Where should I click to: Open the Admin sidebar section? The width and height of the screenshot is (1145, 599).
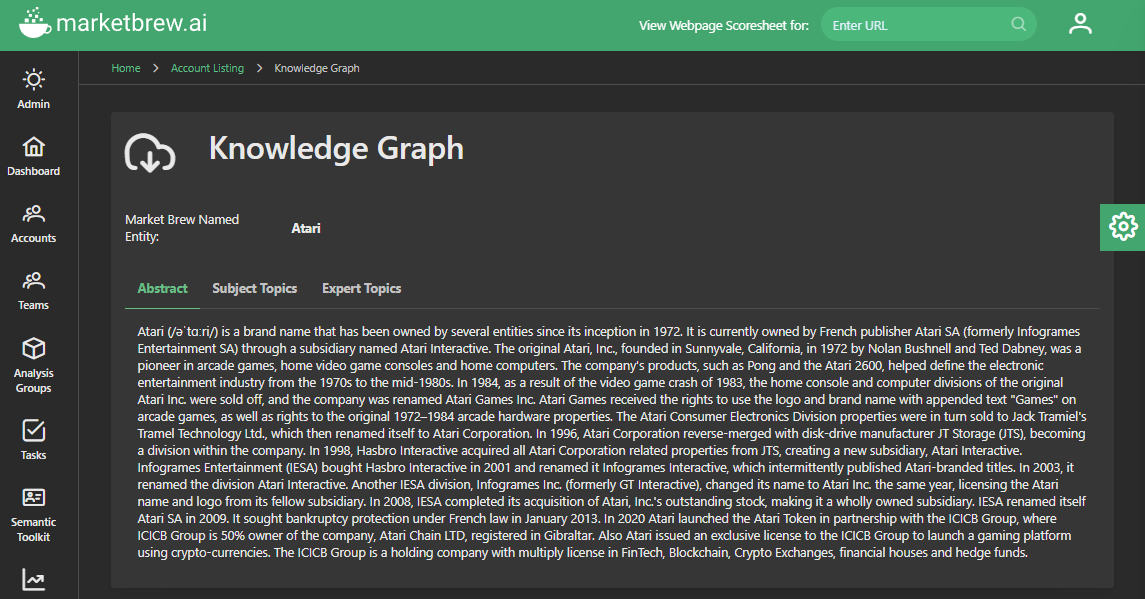coord(34,88)
